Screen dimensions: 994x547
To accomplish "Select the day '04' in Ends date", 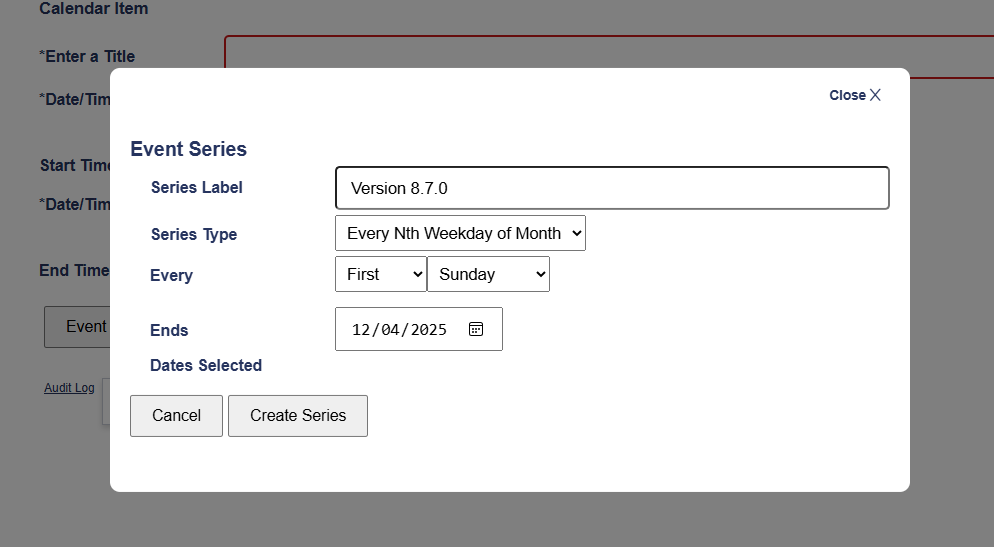I will click(x=390, y=330).
